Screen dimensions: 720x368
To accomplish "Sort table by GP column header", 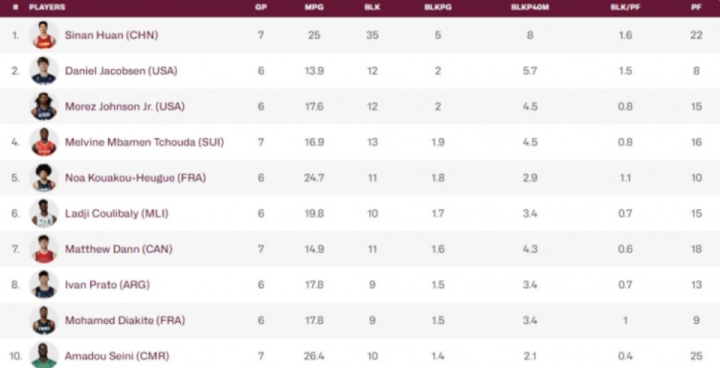I will click(261, 7).
